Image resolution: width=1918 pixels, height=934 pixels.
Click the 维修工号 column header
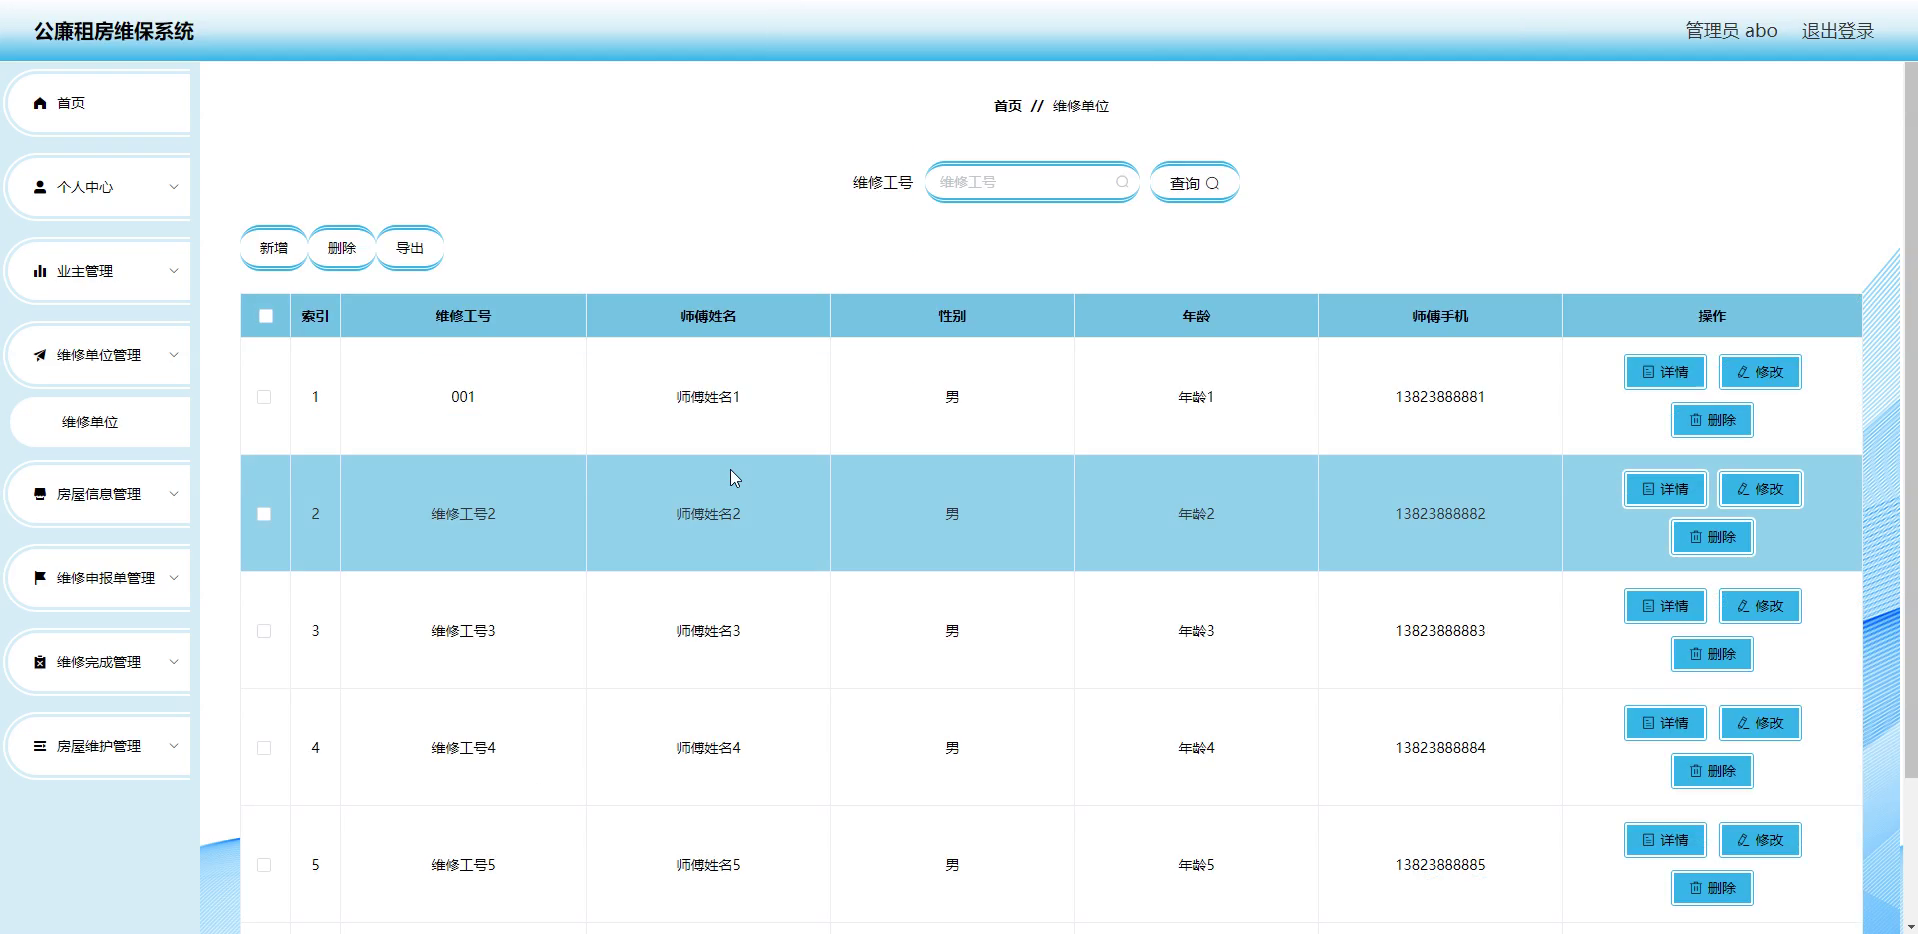coord(463,316)
